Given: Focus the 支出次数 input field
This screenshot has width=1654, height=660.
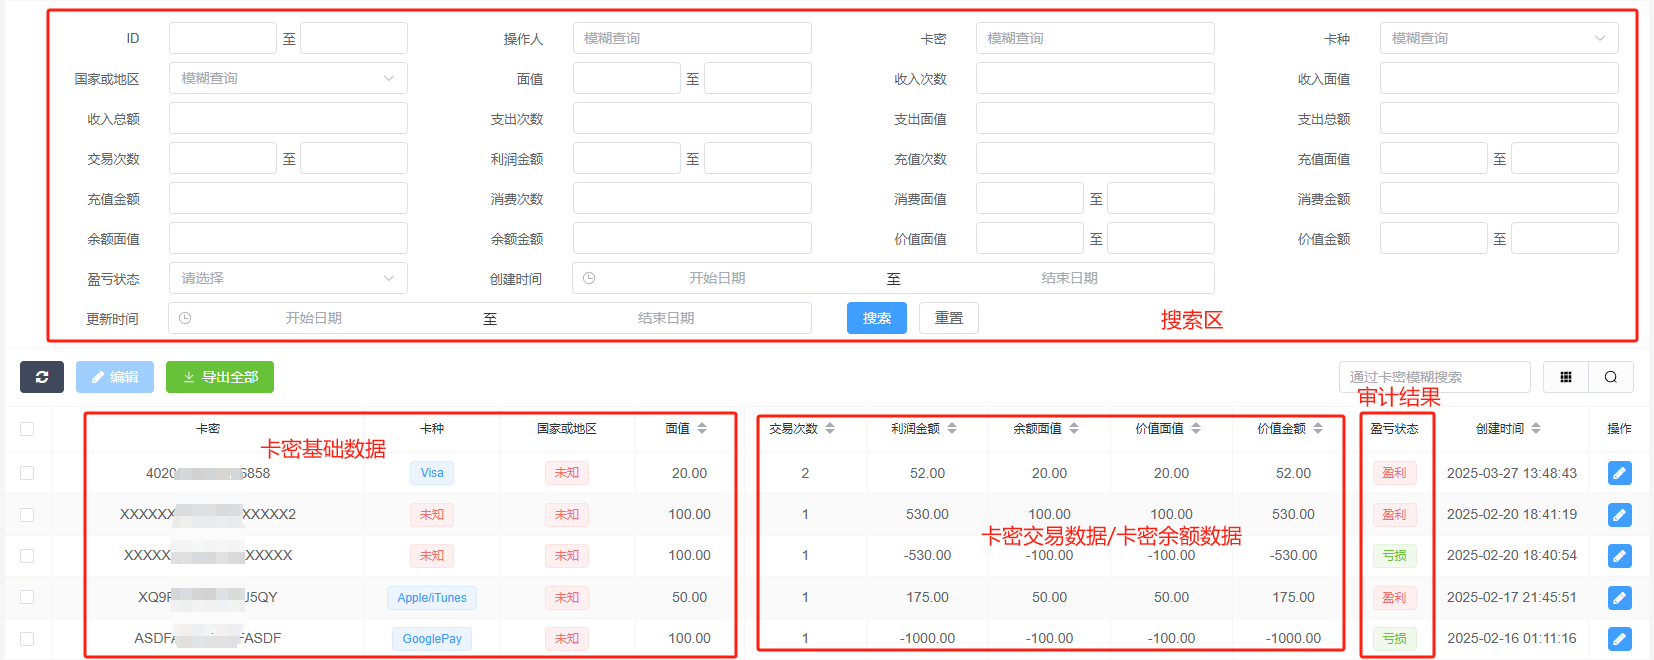Looking at the screenshot, I should pos(692,118).
